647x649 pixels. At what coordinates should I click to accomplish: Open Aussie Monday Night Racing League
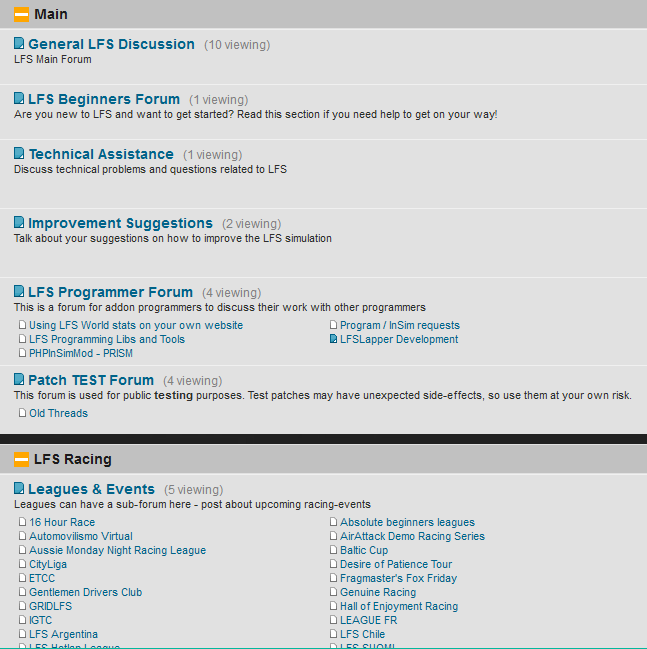(118, 550)
